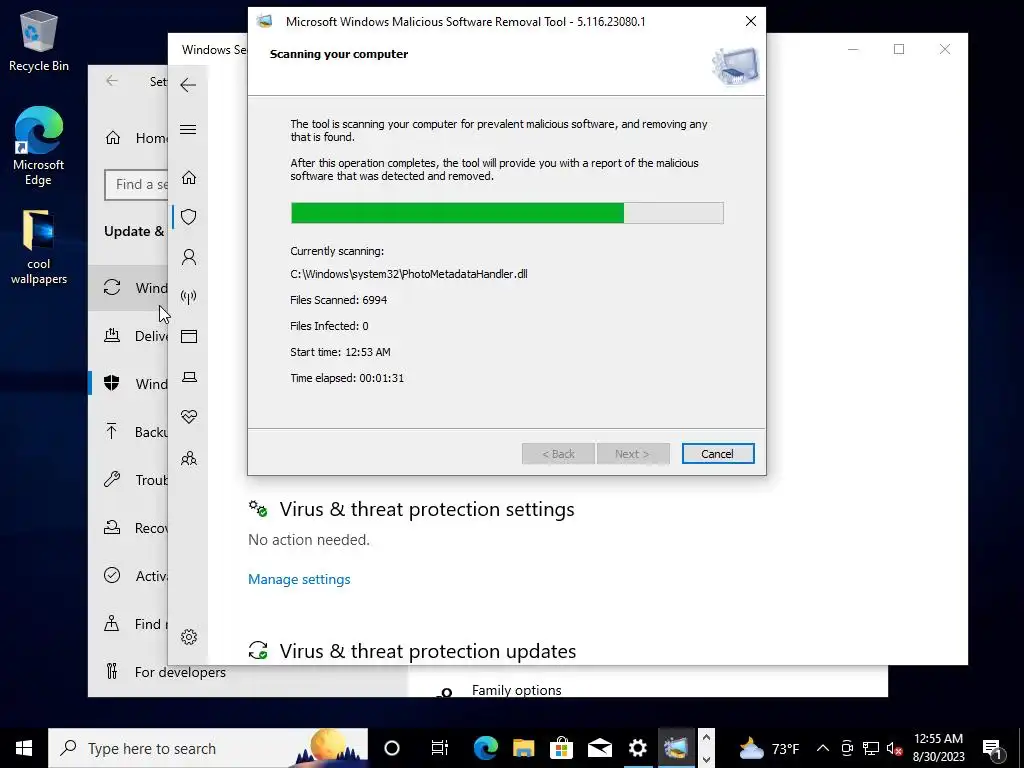The height and width of the screenshot is (768, 1024).
Task: Show hidden system tray icons
Action: (823, 748)
